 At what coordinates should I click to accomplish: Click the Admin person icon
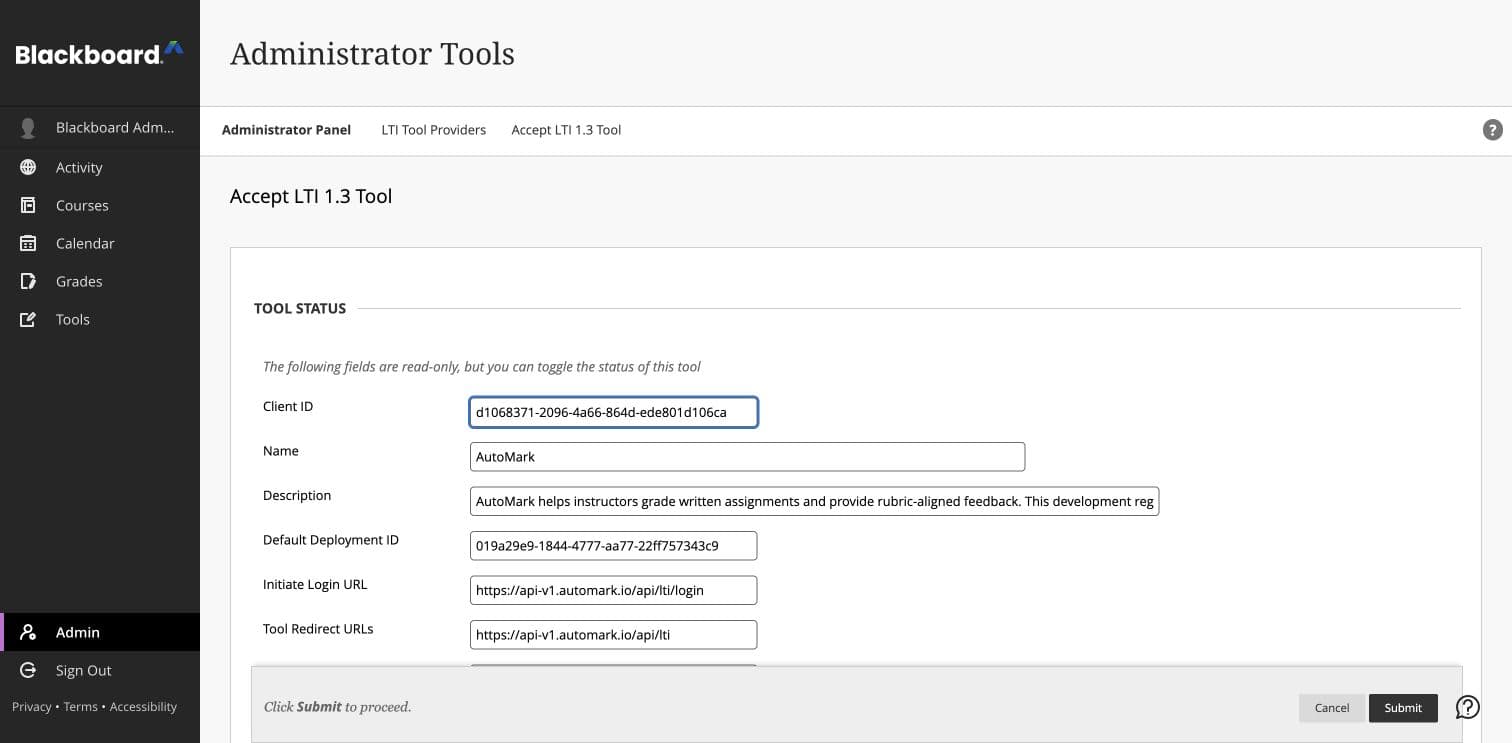[28, 632]
